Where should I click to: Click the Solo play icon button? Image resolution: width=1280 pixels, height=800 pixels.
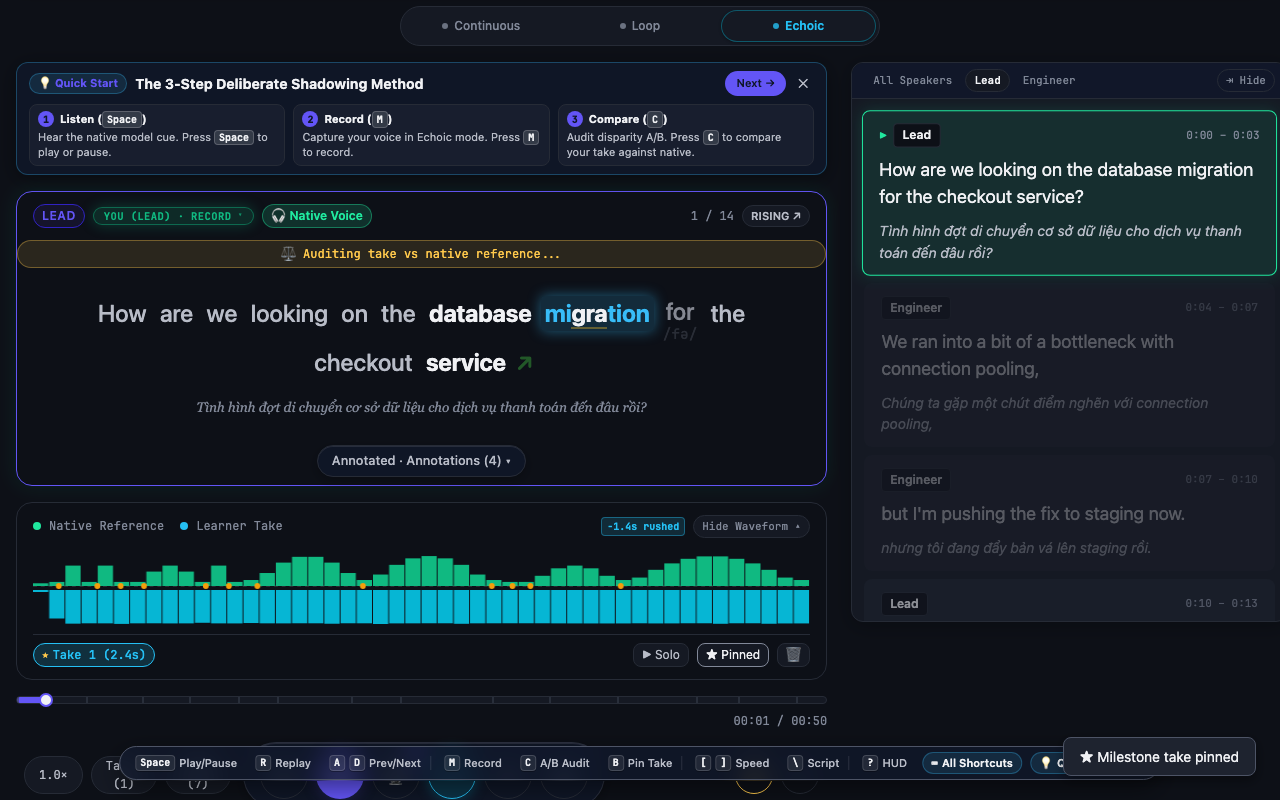661,655
